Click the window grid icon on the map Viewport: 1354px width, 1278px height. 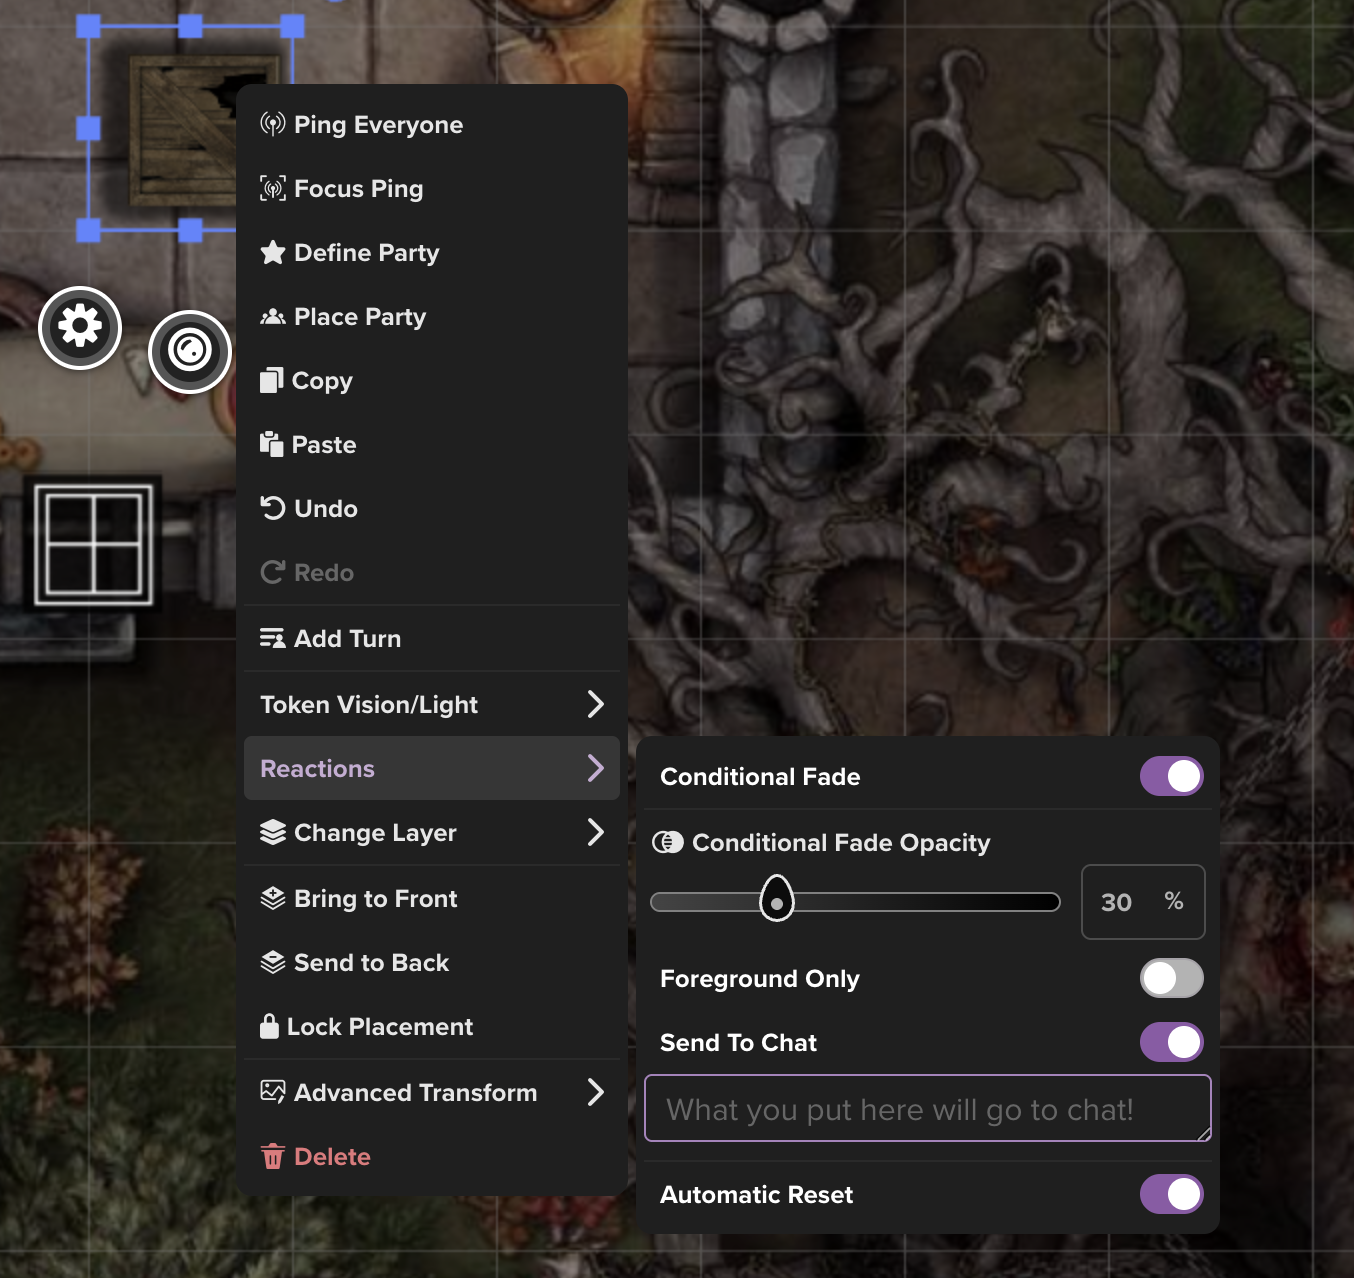click(94, 544)
